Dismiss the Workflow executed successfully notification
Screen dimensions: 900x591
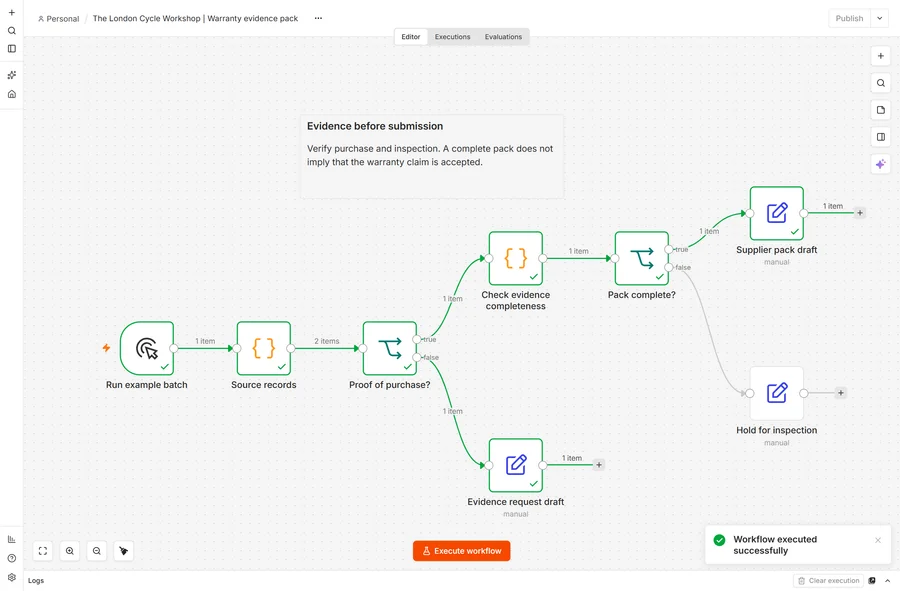878,541
